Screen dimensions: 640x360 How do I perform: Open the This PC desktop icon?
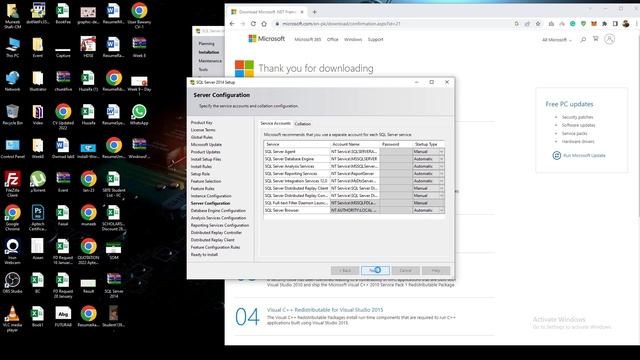(x=12, y=47)
